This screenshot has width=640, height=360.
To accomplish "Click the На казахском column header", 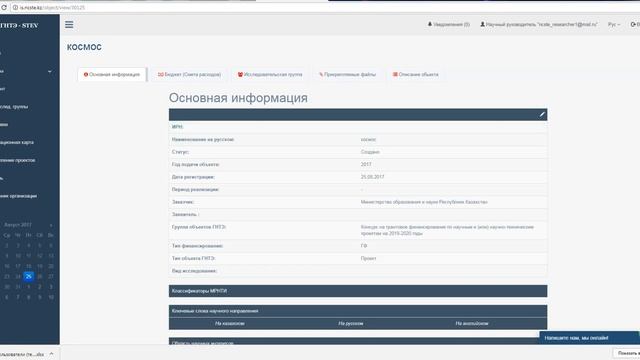I will point(230,324).
